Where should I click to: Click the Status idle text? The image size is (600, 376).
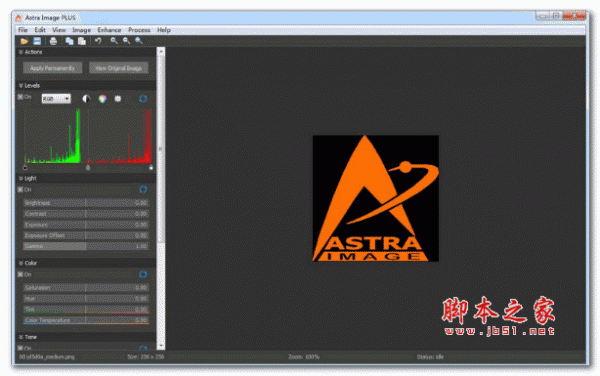(430, 357)
